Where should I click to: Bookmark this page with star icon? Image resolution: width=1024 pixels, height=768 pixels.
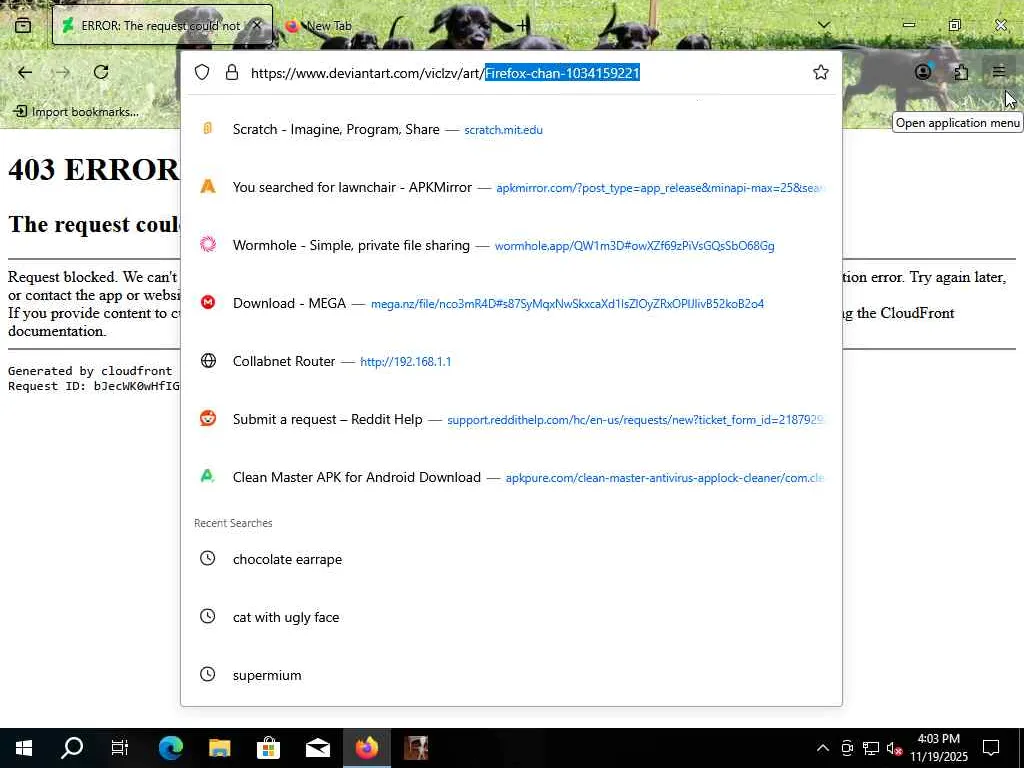(821, 72)
